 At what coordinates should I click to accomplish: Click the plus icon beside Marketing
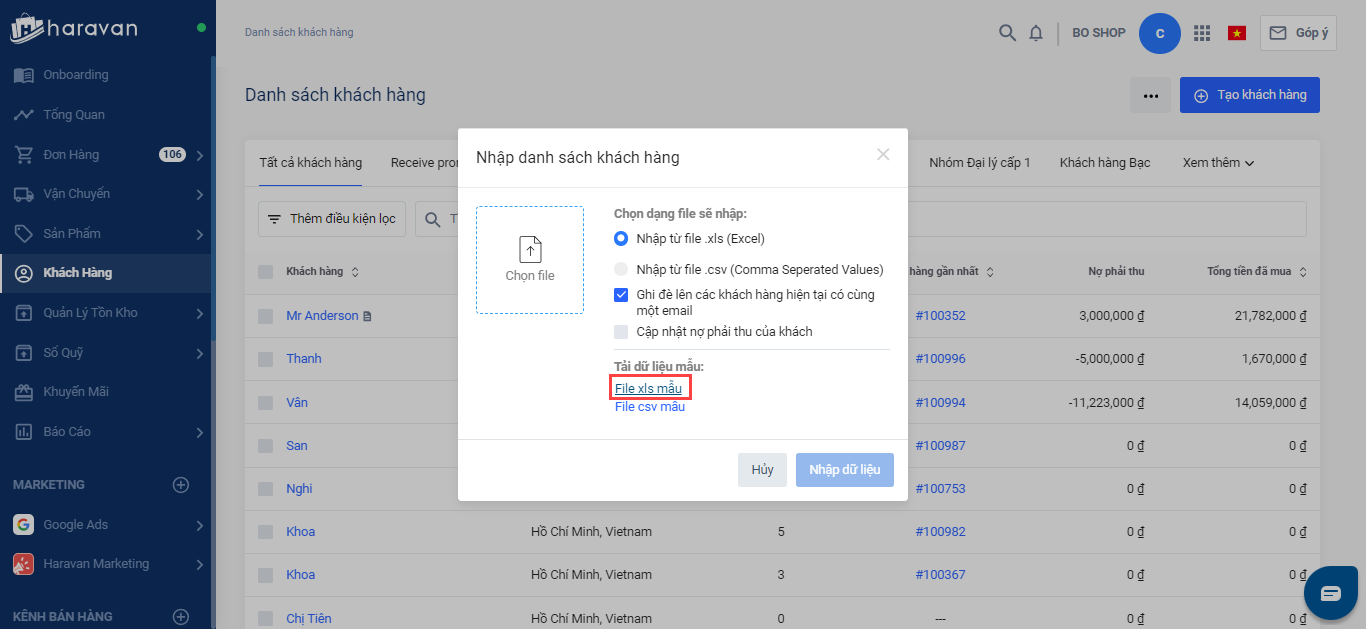pos(181,485)
